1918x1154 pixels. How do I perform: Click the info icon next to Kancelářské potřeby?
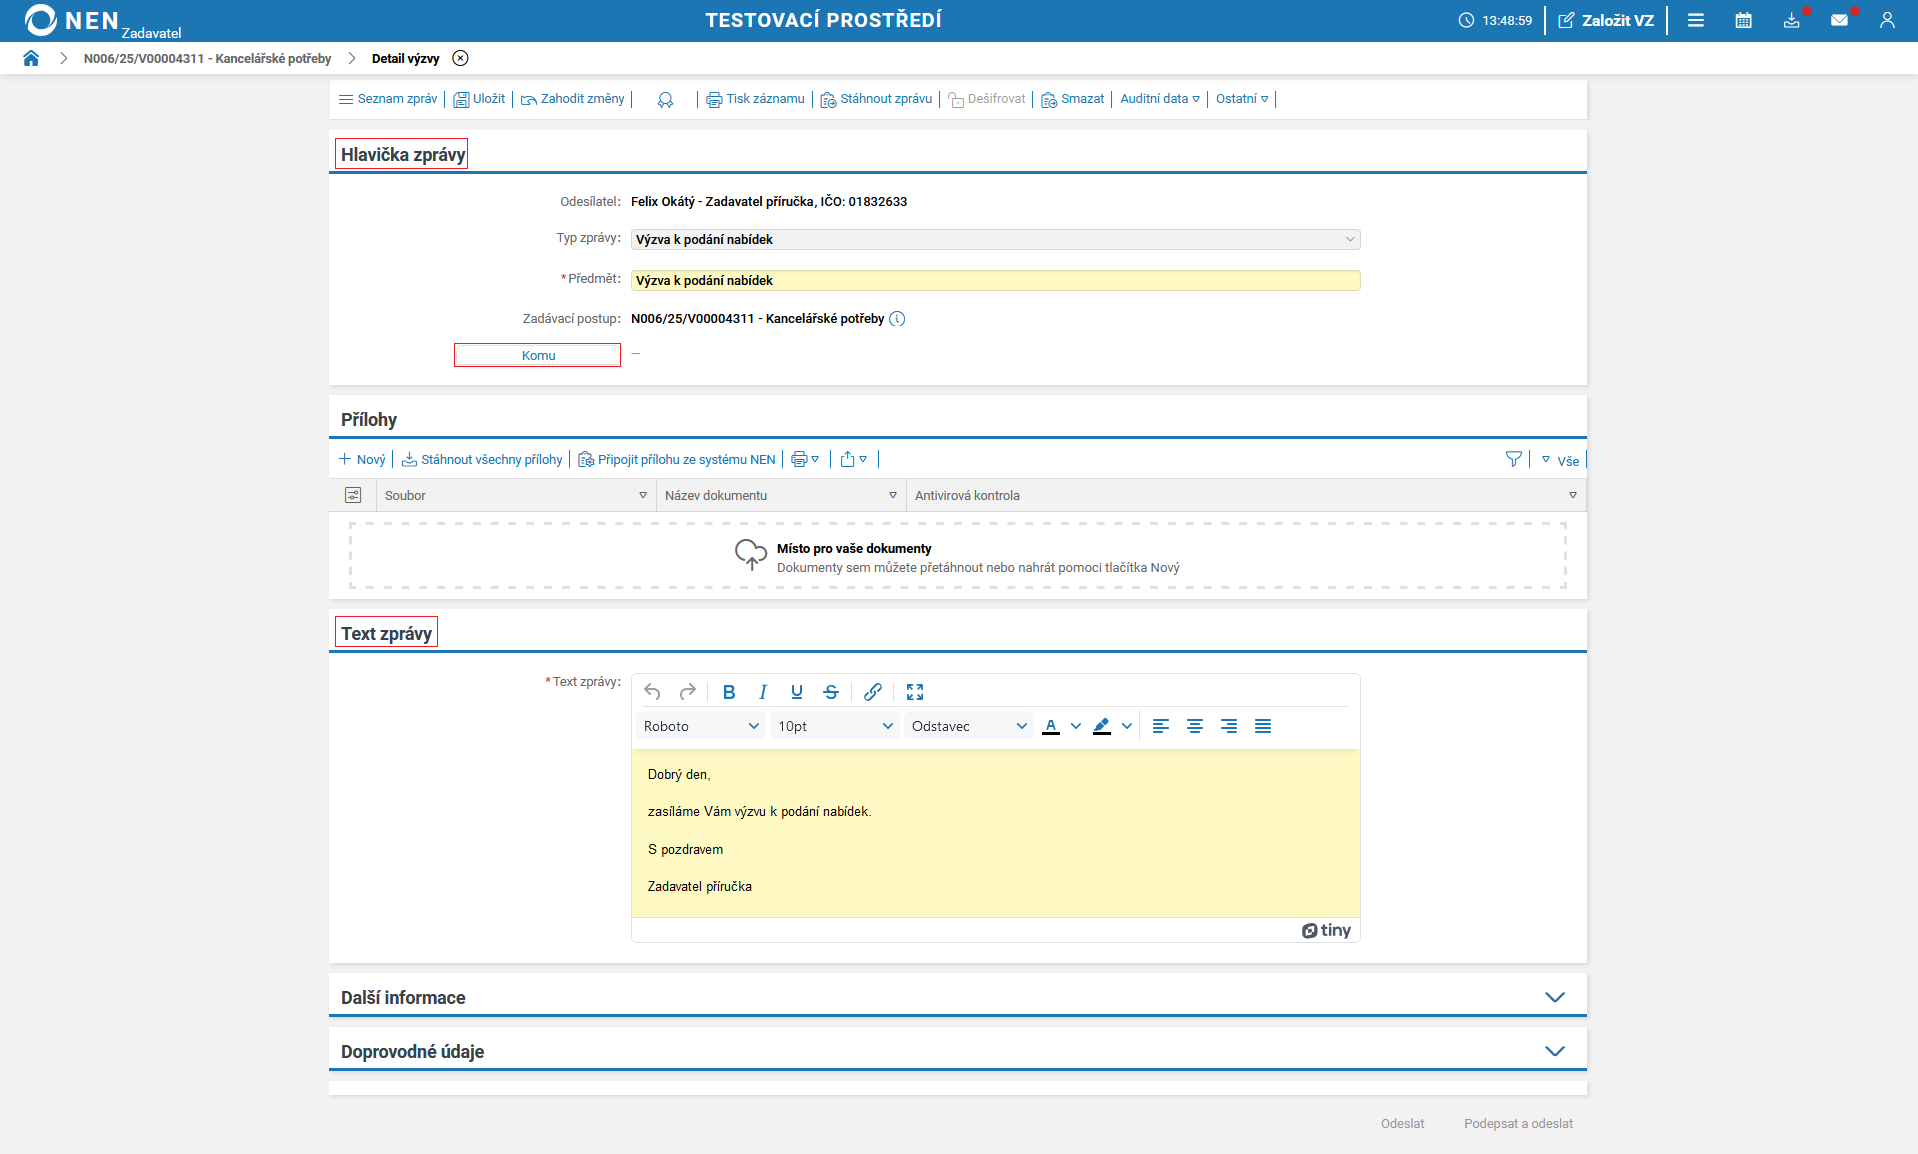897,319
